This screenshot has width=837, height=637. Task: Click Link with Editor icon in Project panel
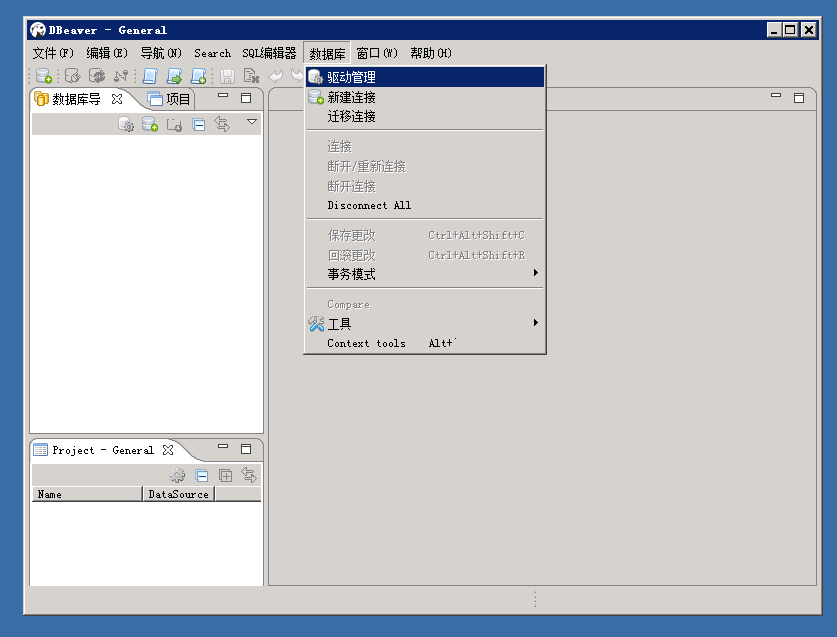pyautogui.click(x=249, y=475)
